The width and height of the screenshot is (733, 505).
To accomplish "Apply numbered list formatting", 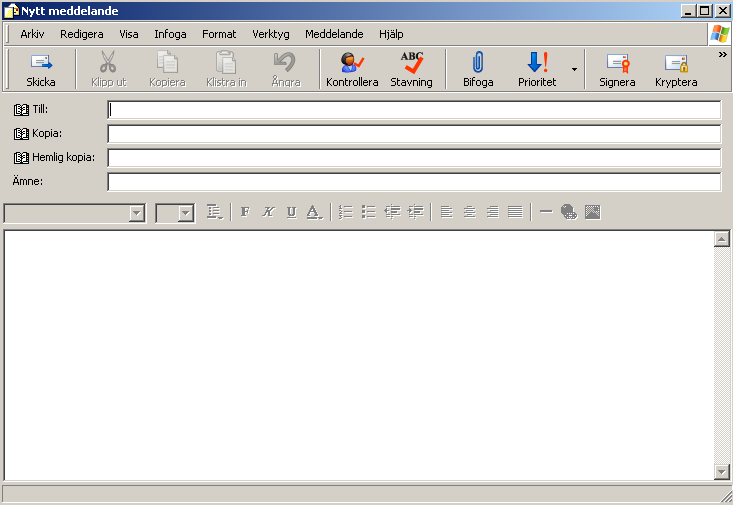I will tap(346, 212).
